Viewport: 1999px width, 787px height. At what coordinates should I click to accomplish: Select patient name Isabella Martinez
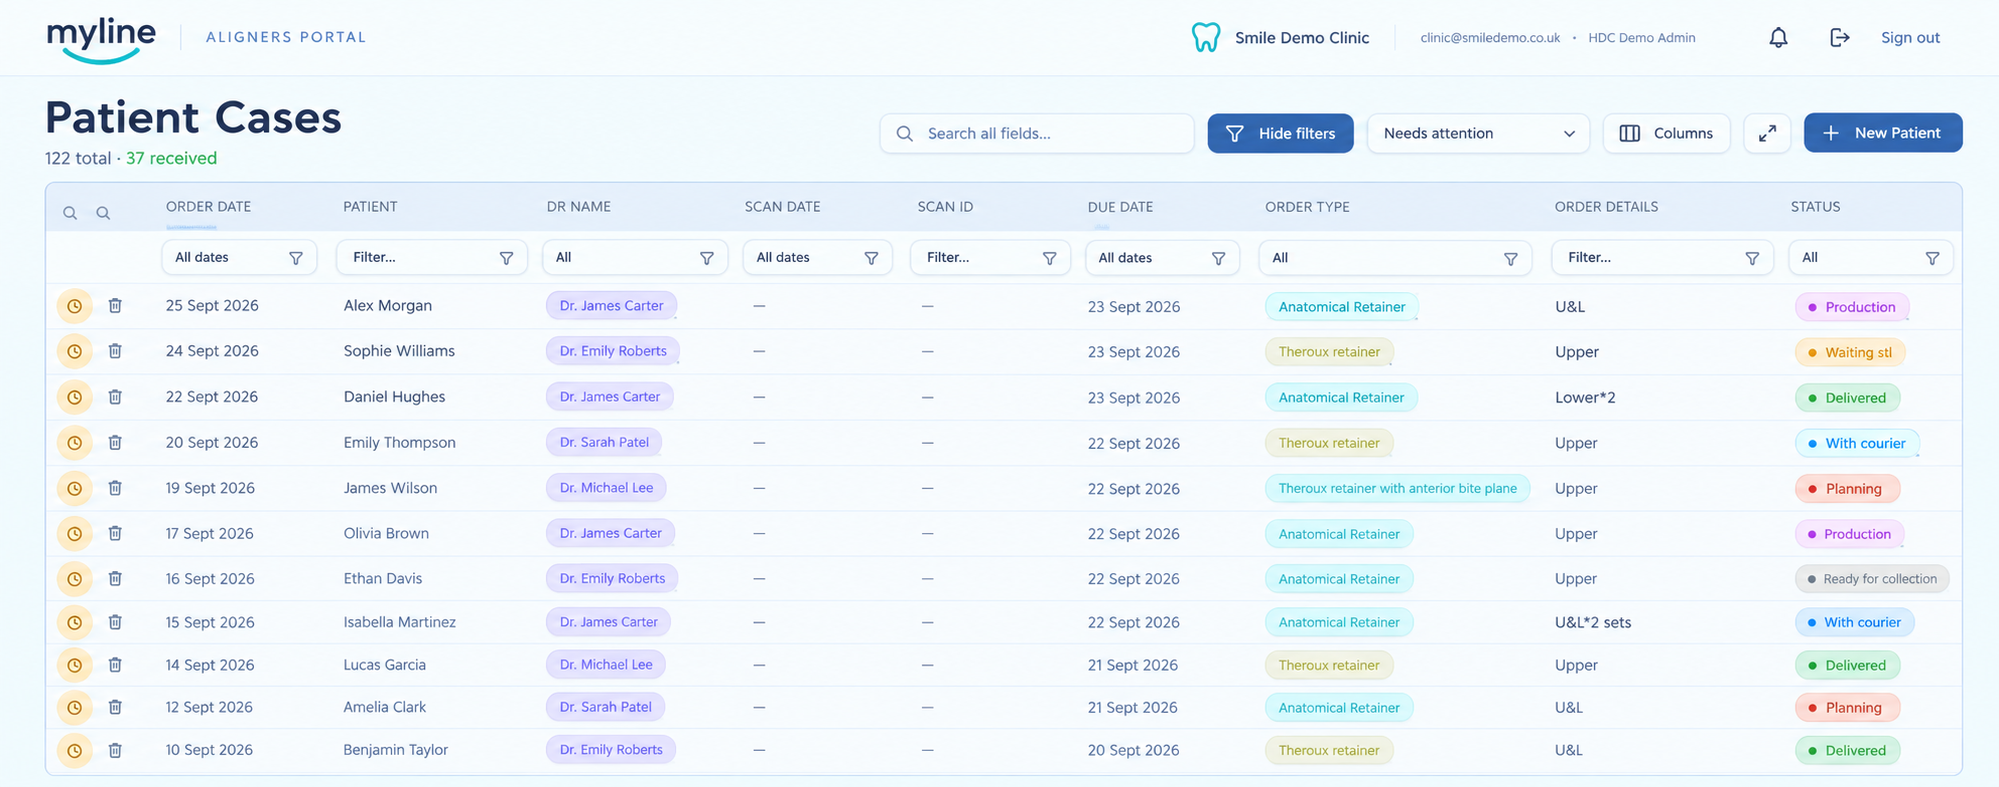coord(400,622)
